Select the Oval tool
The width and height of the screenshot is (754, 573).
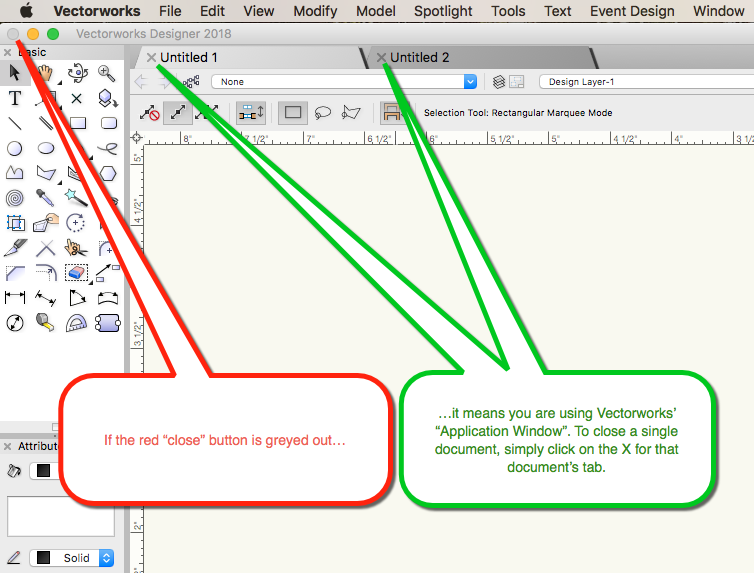click(46, 149)
